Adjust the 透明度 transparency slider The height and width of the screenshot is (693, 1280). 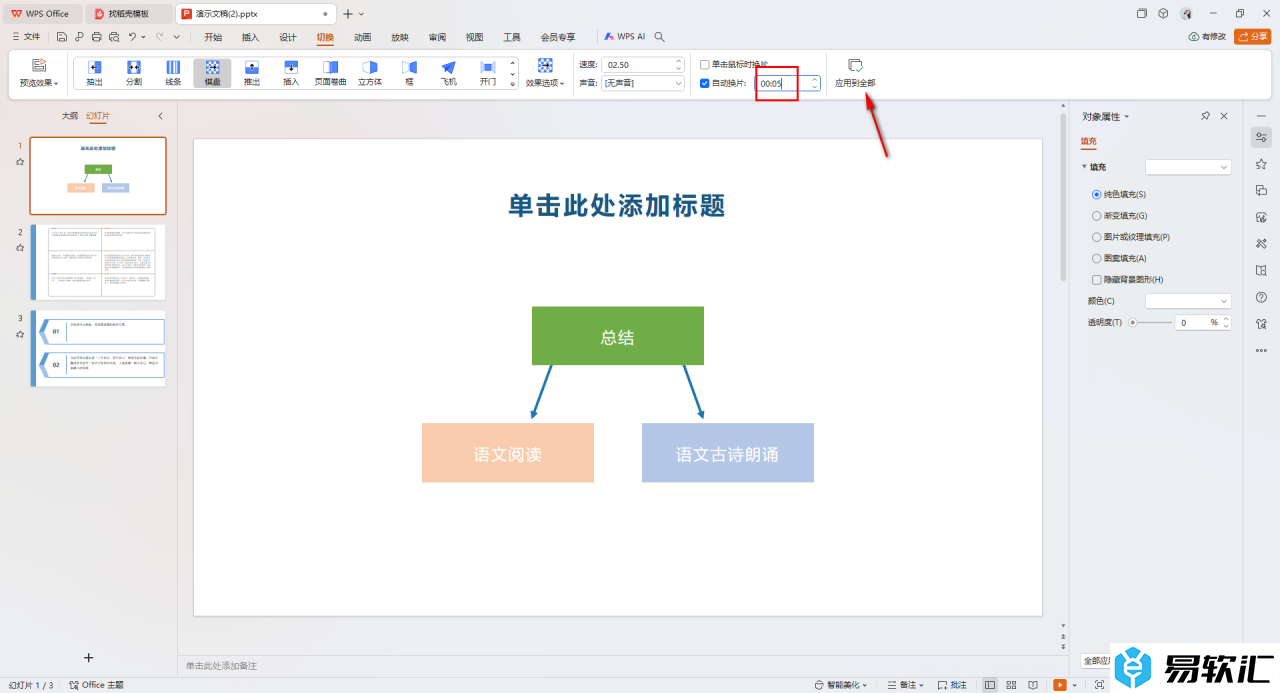tap(1150, 323)
